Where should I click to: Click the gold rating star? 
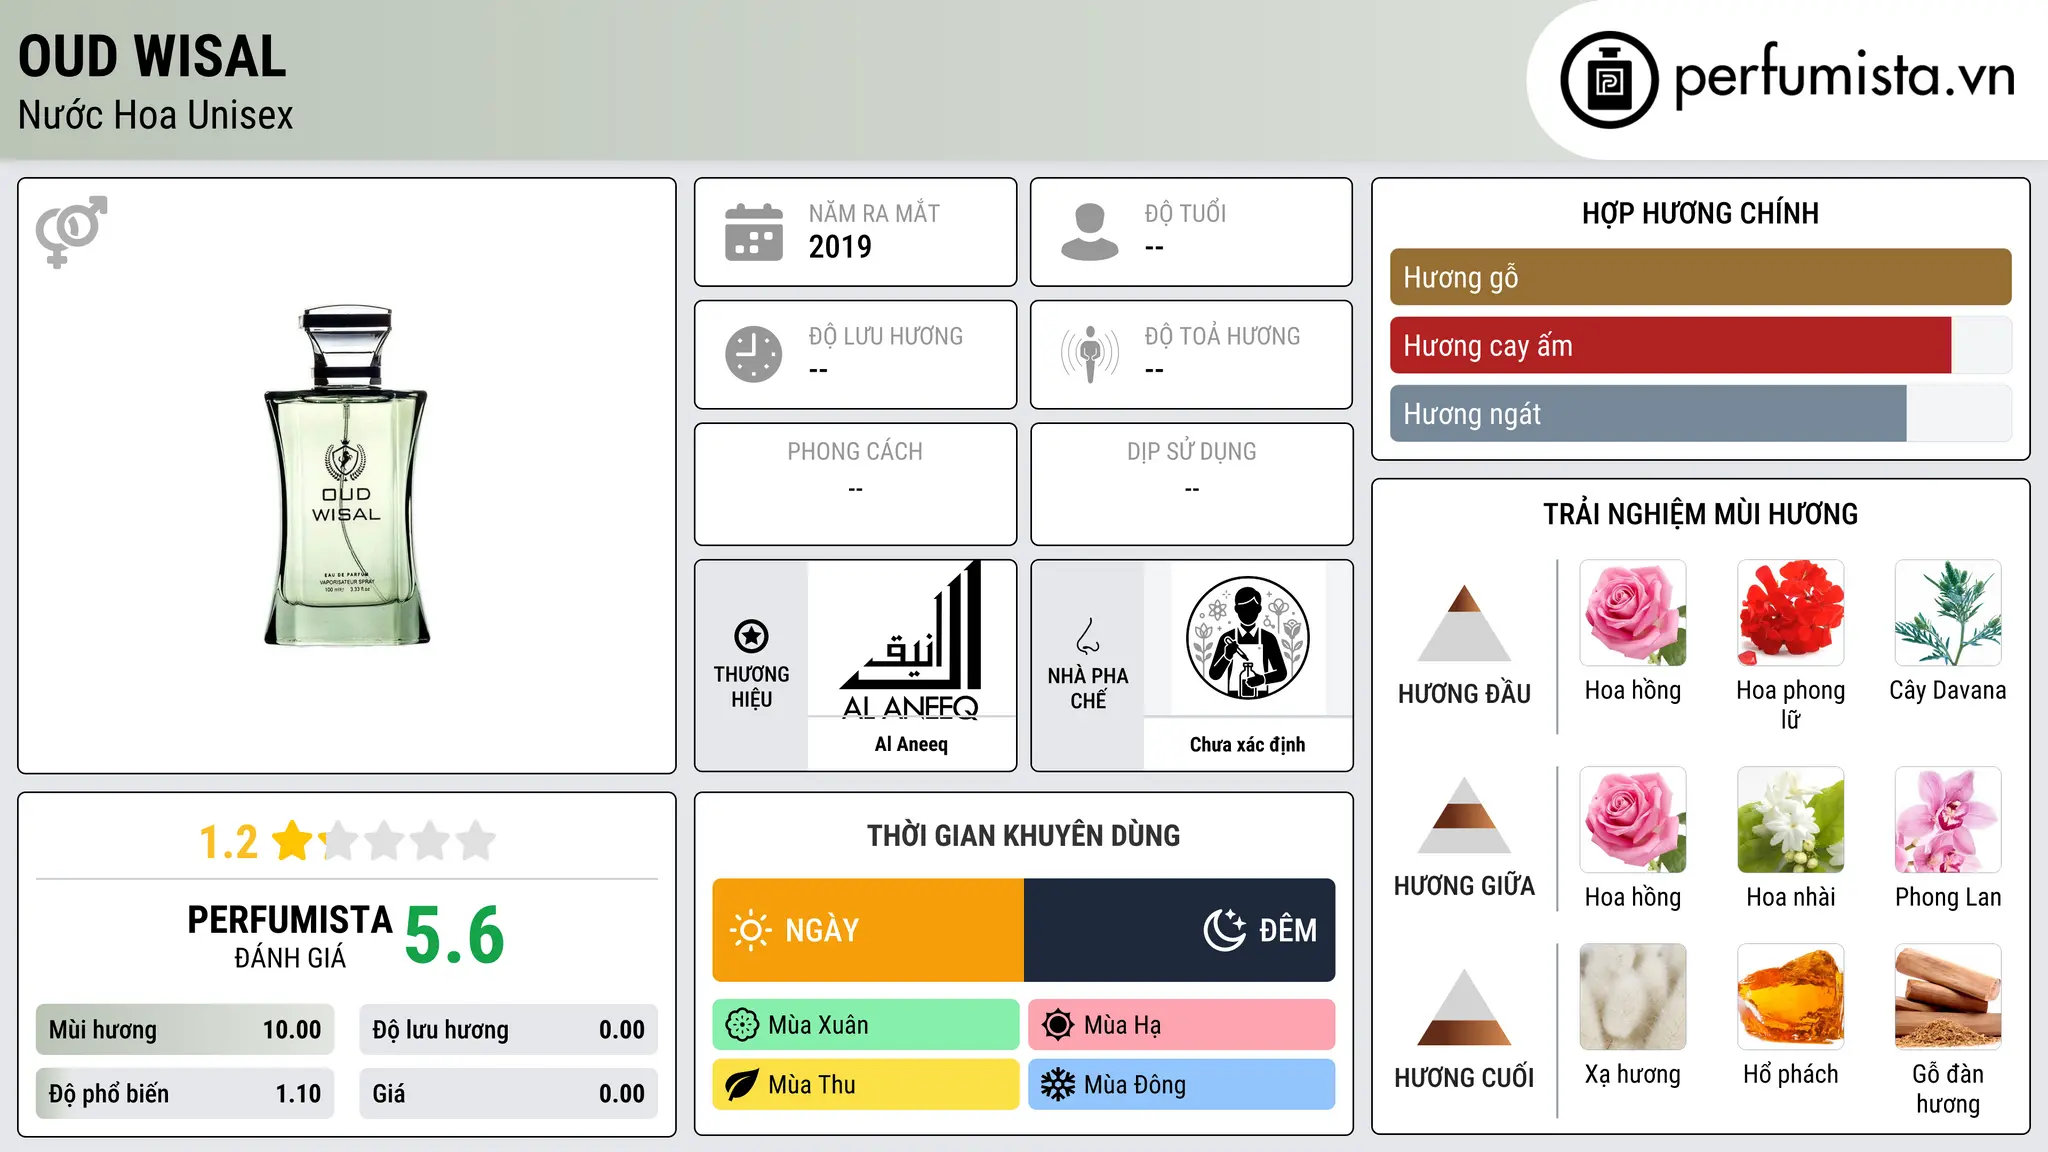point(293,840)
